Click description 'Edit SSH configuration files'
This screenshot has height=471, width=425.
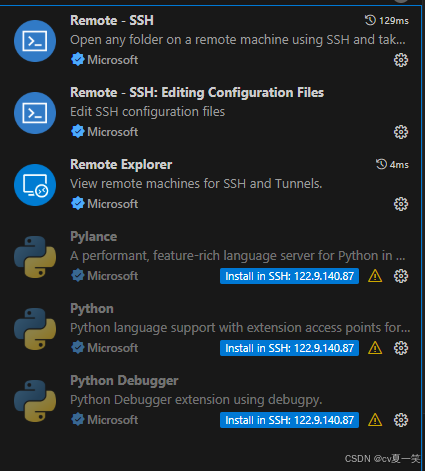point(148,112)
